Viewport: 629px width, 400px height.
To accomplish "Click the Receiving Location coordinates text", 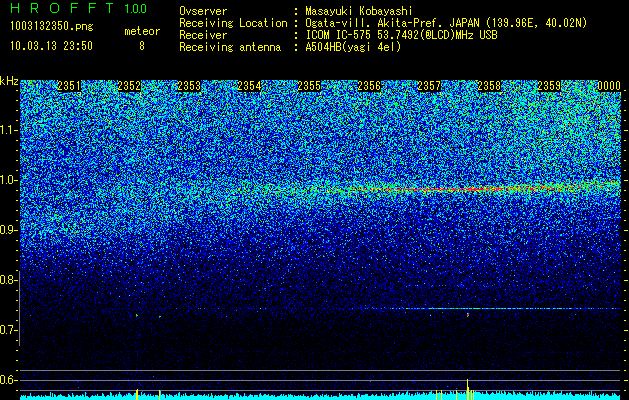I will [x=446, y=23].
